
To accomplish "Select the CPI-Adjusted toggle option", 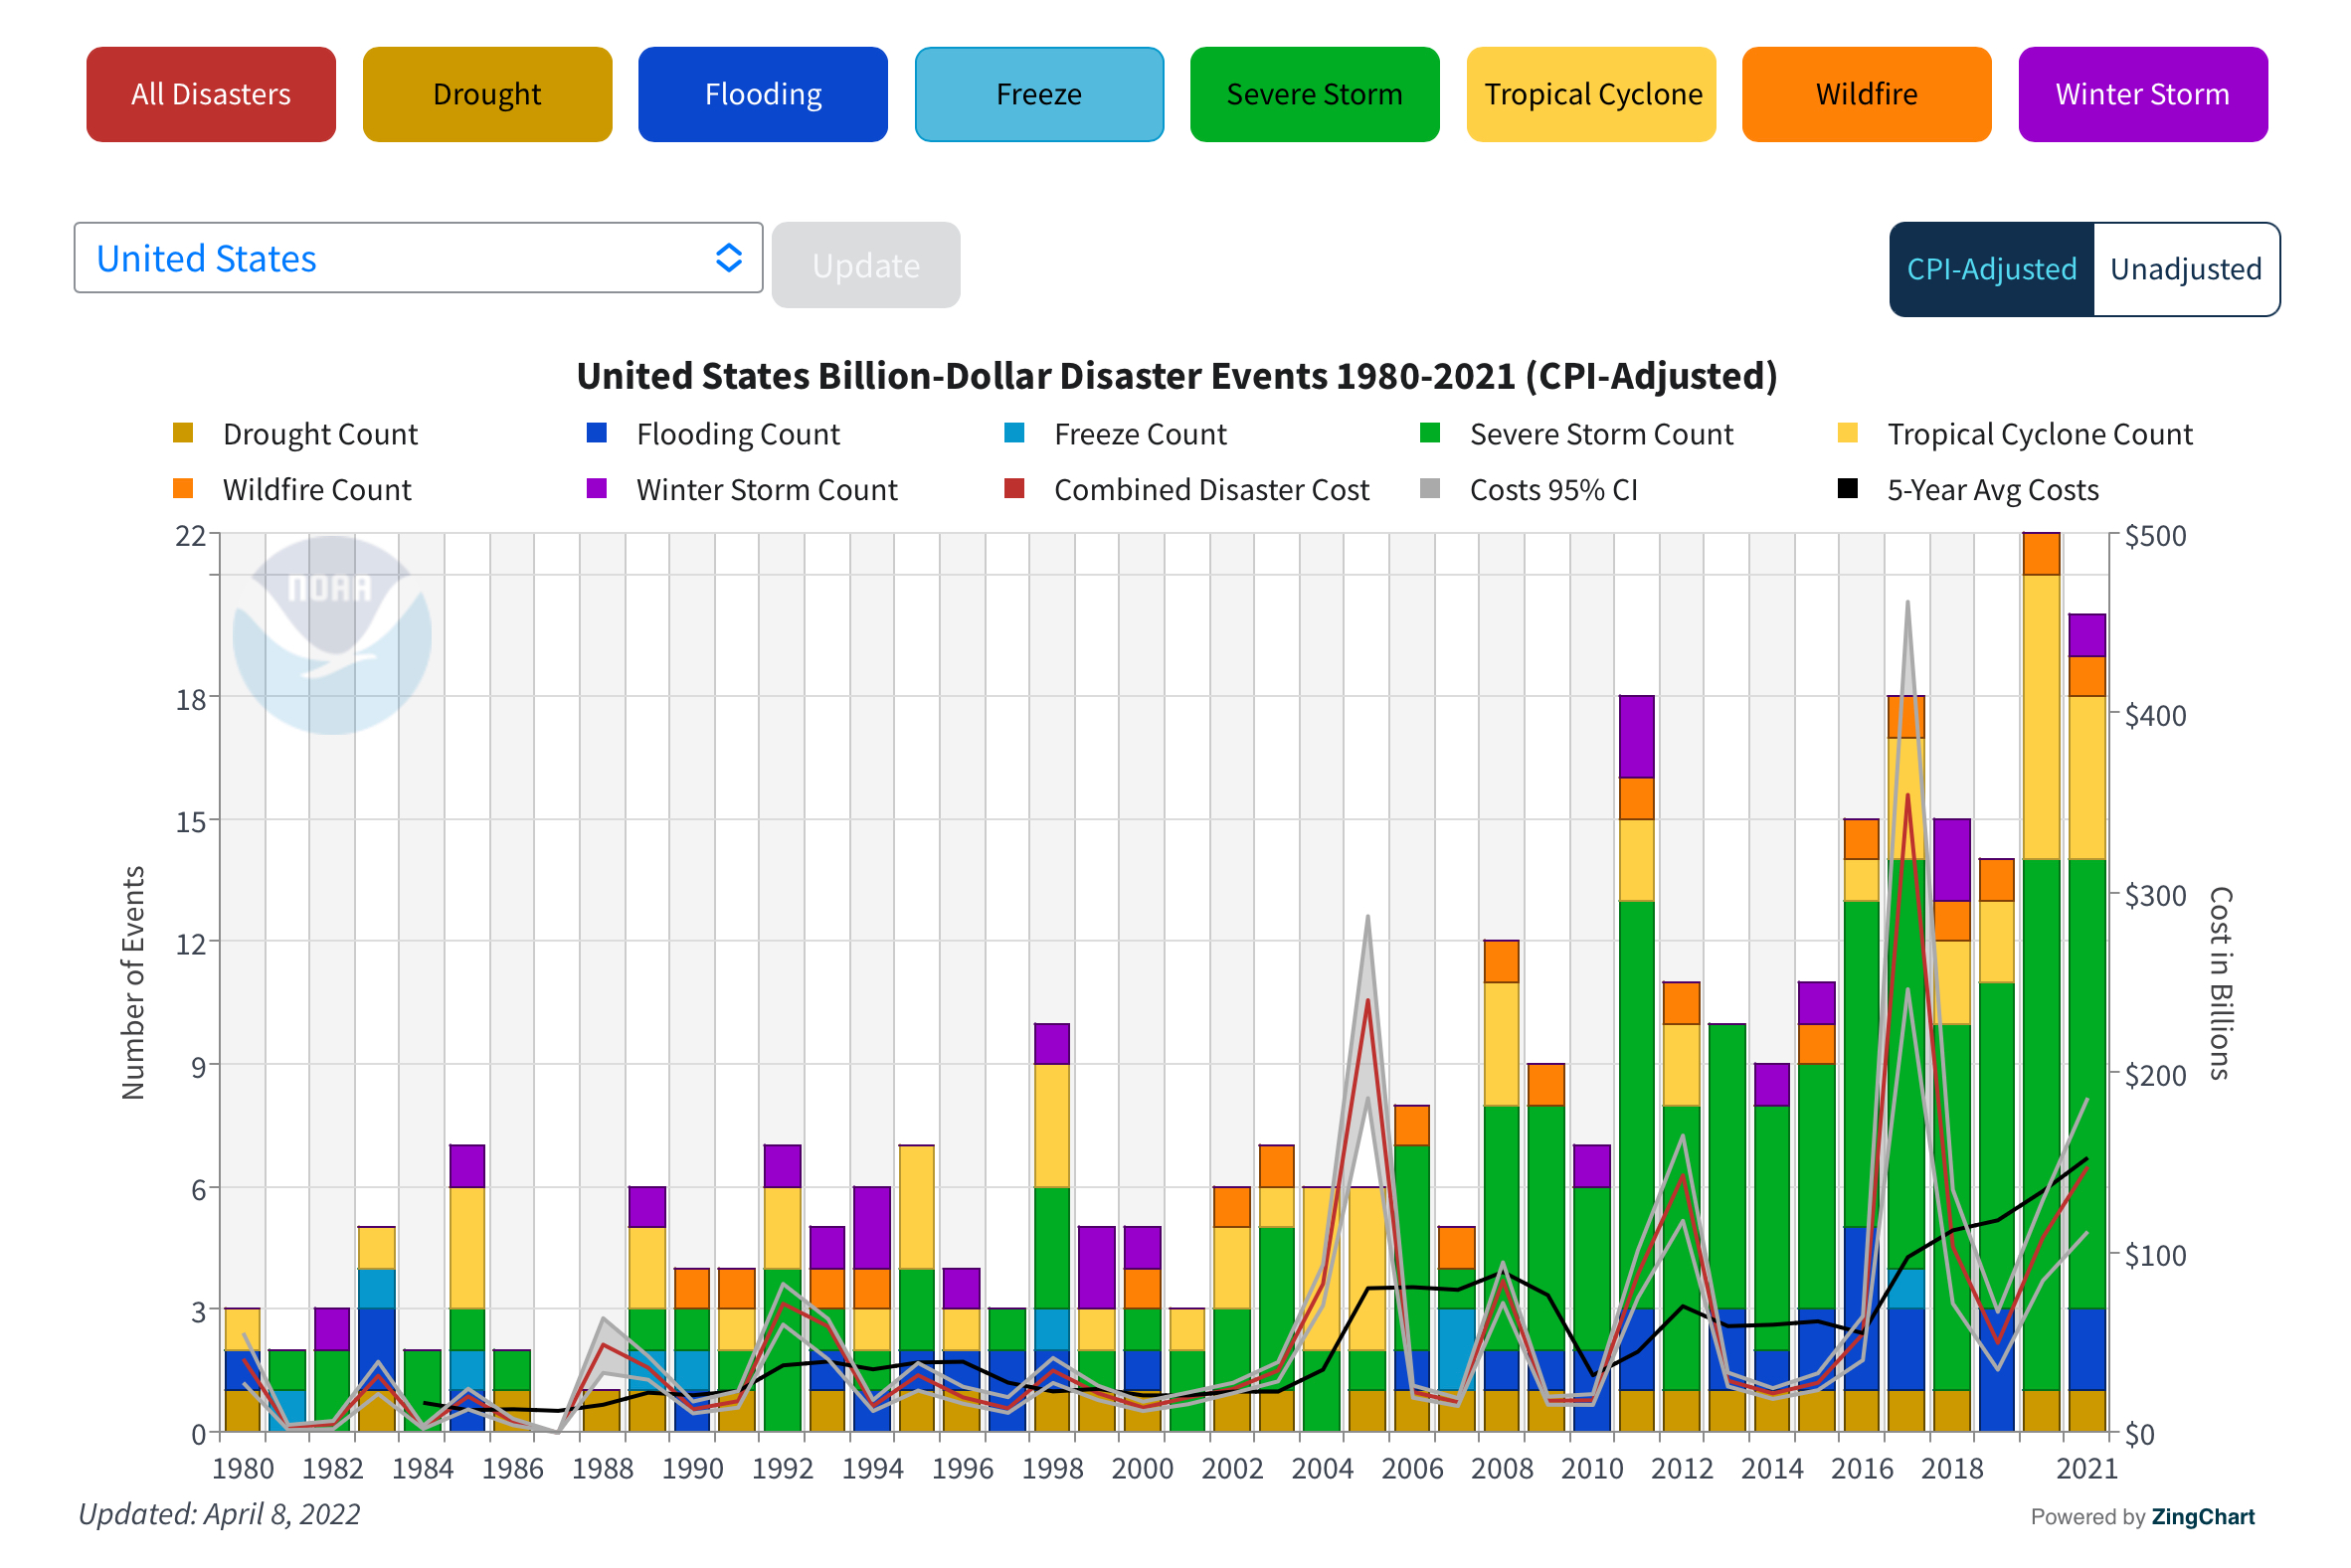I will tap(1991, 269).
